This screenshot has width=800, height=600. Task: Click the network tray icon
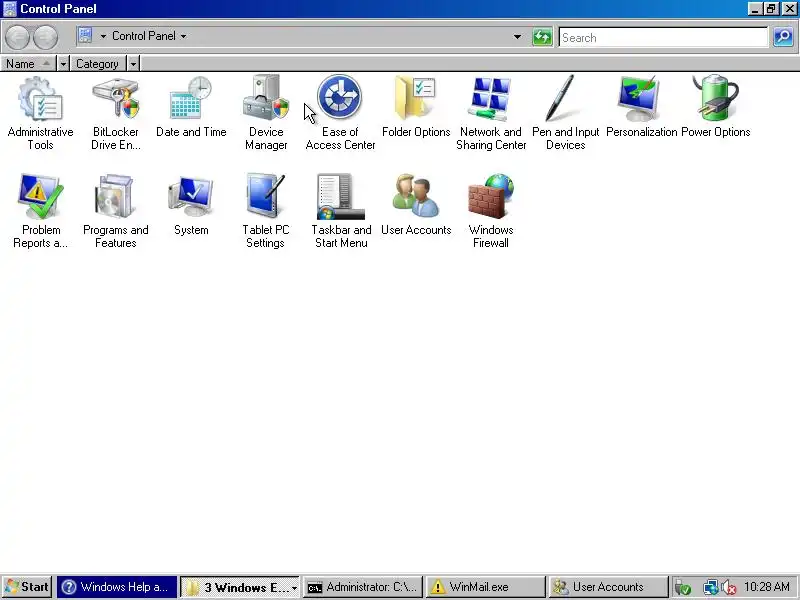pyautogui.click(x=710, y=587)
